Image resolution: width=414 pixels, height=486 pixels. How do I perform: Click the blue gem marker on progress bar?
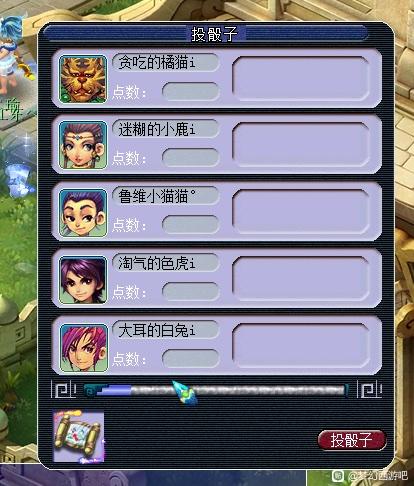tap(184, 392)
